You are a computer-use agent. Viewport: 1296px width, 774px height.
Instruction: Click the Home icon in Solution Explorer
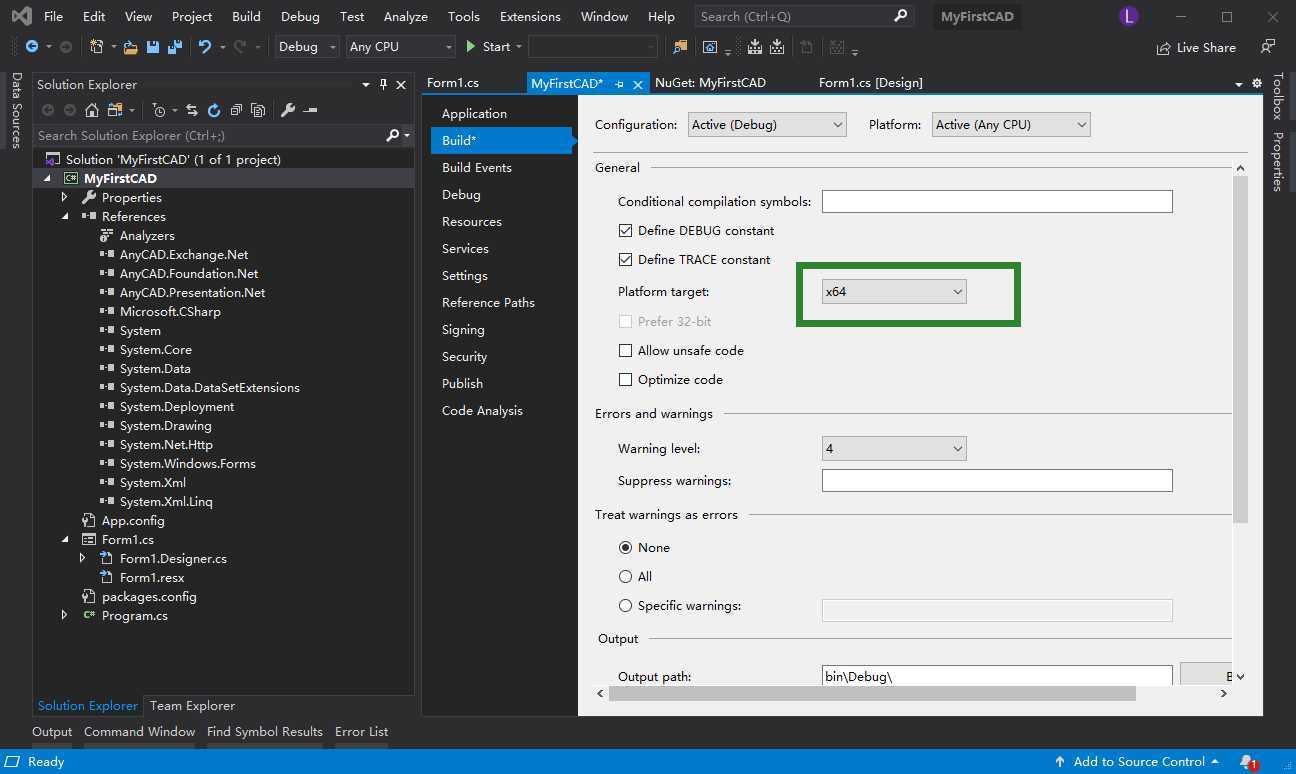[92, 110]
